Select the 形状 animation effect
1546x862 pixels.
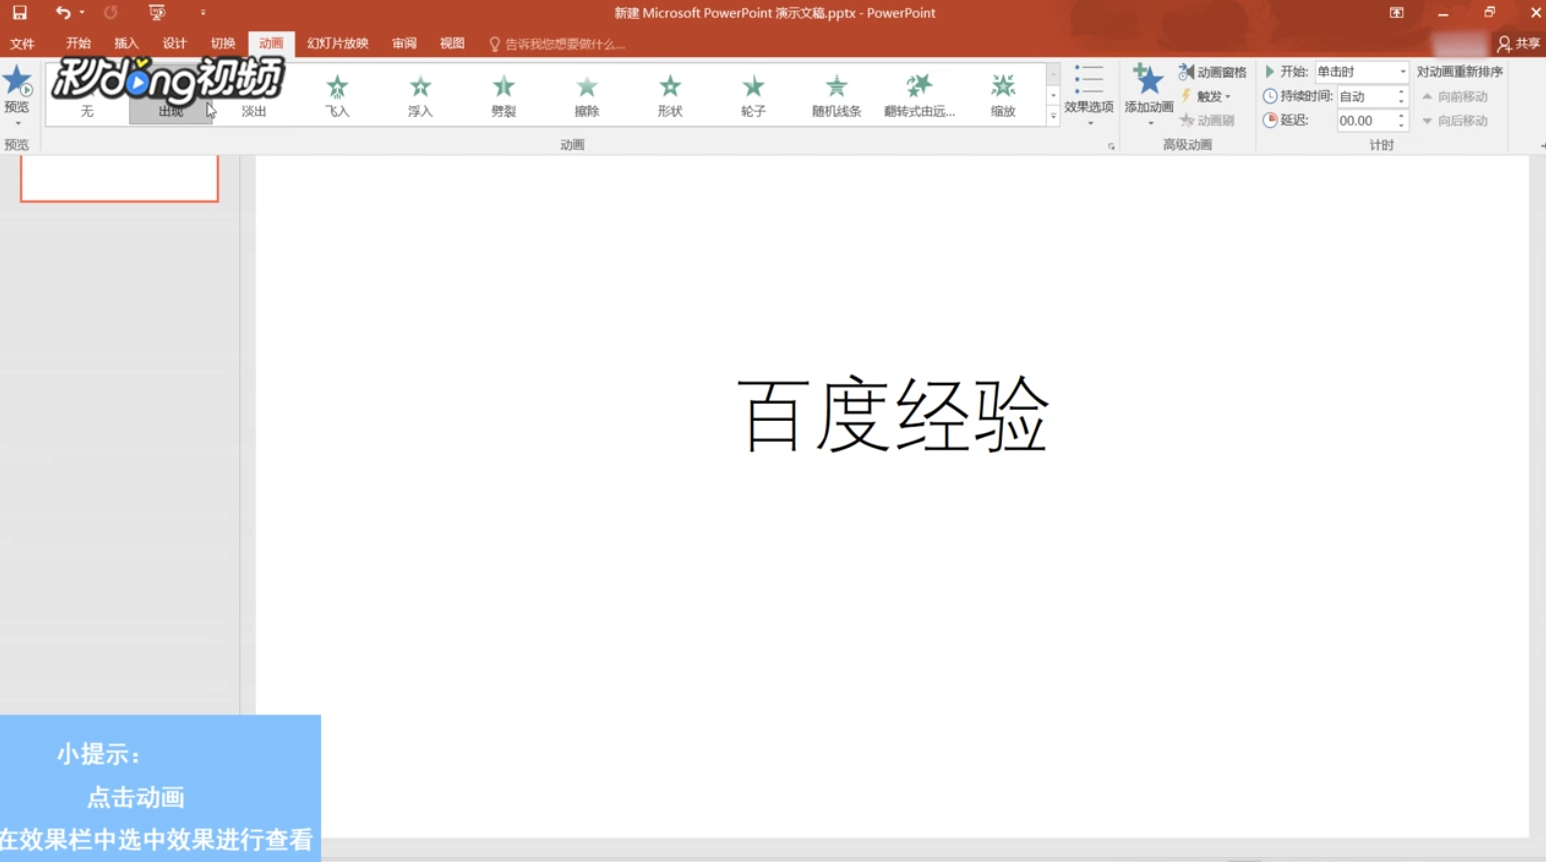670,95
